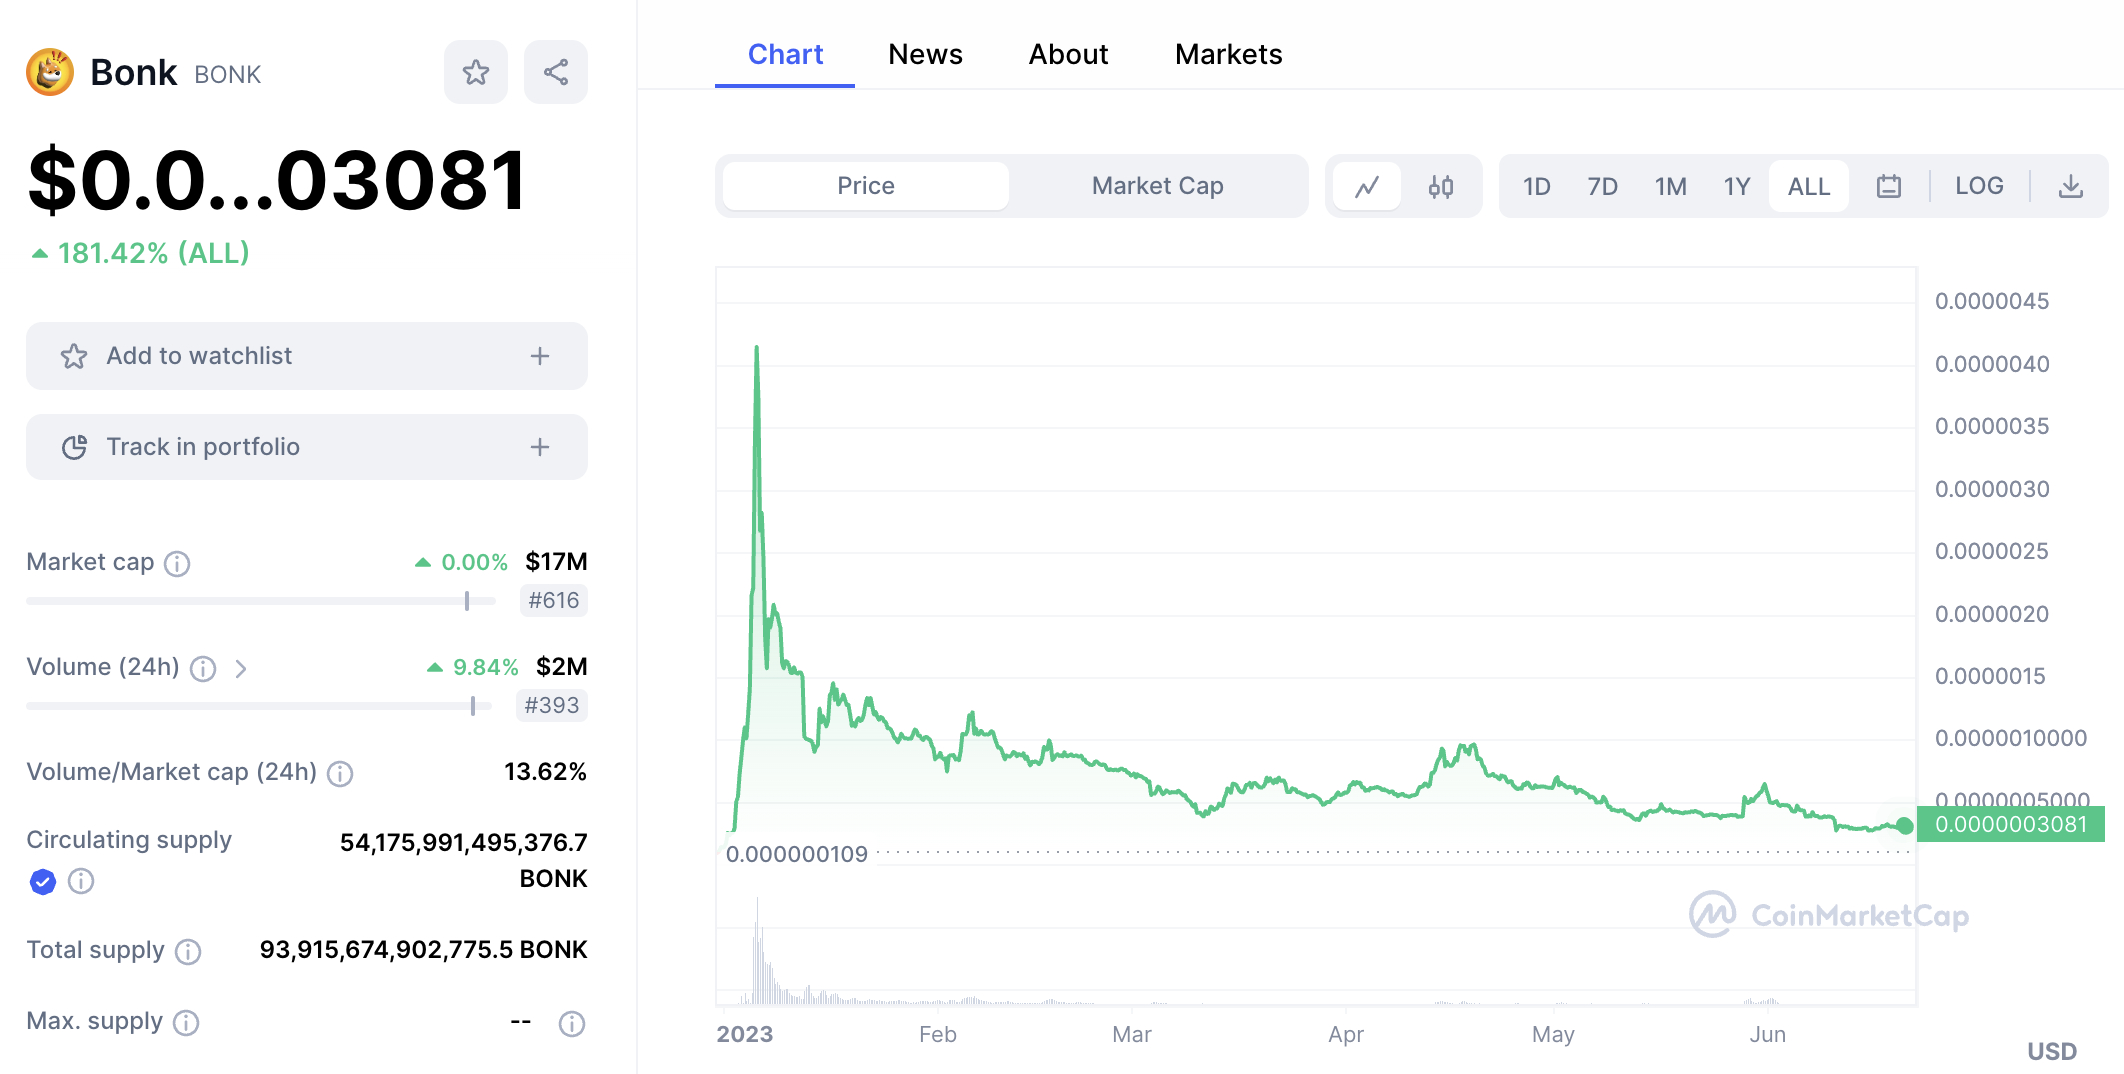Star Bonk as a favorite
The height and width of the screenshot is (1074, 2124).
476,72
